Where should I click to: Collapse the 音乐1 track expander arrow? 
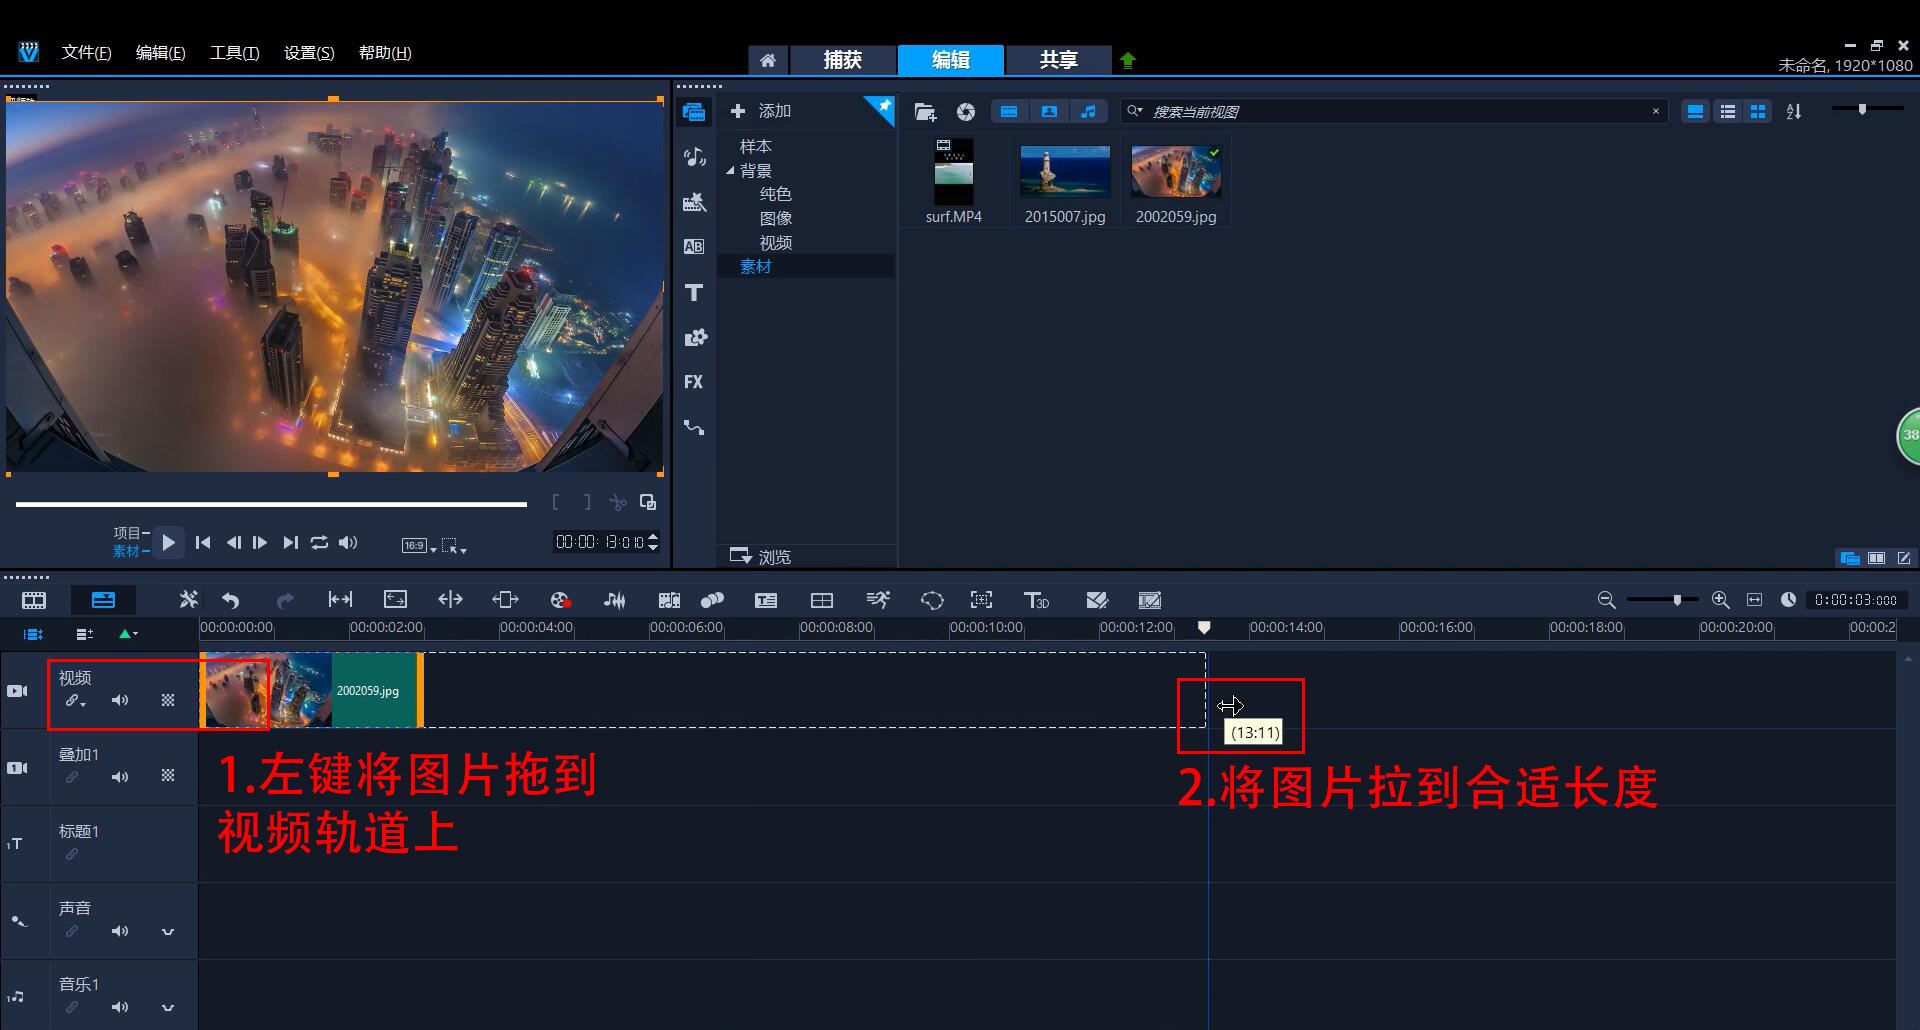[168, 1007]
